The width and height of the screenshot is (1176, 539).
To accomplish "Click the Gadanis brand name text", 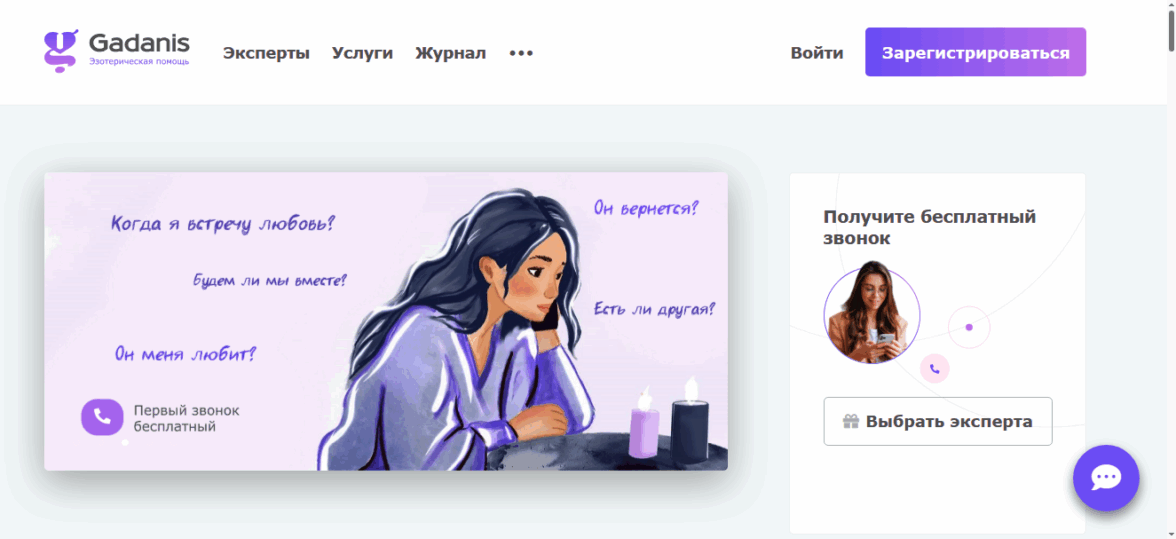I will [140, 42].
